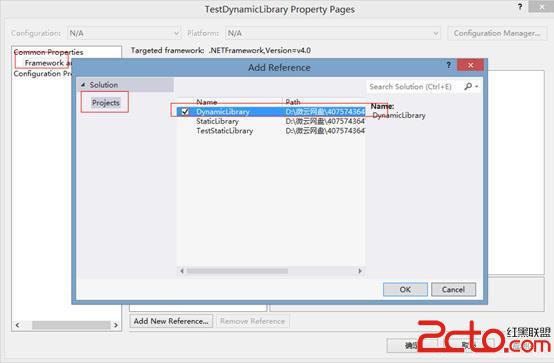The image size is (554, 363).
Task: Select Common Properties in Property Pages tree
Action: 48,52
